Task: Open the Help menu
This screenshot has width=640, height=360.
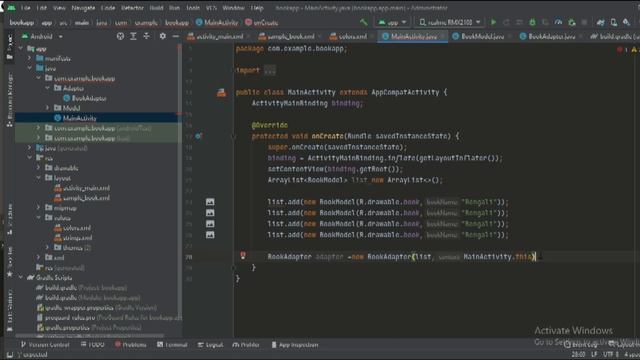Action: pyautogui.click(x=257, y=8)
